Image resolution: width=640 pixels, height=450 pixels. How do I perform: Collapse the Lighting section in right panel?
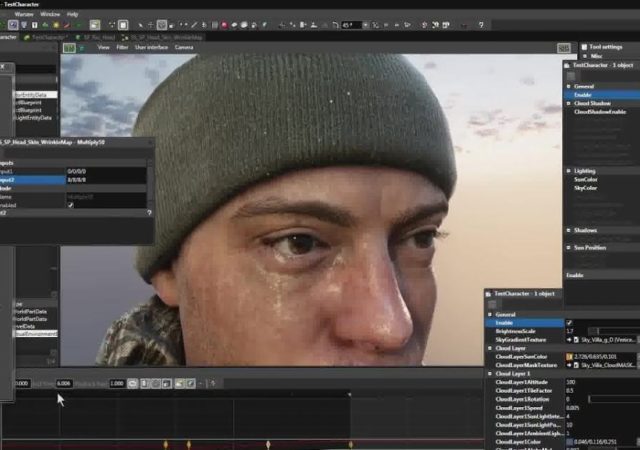(x=567, y=171)
